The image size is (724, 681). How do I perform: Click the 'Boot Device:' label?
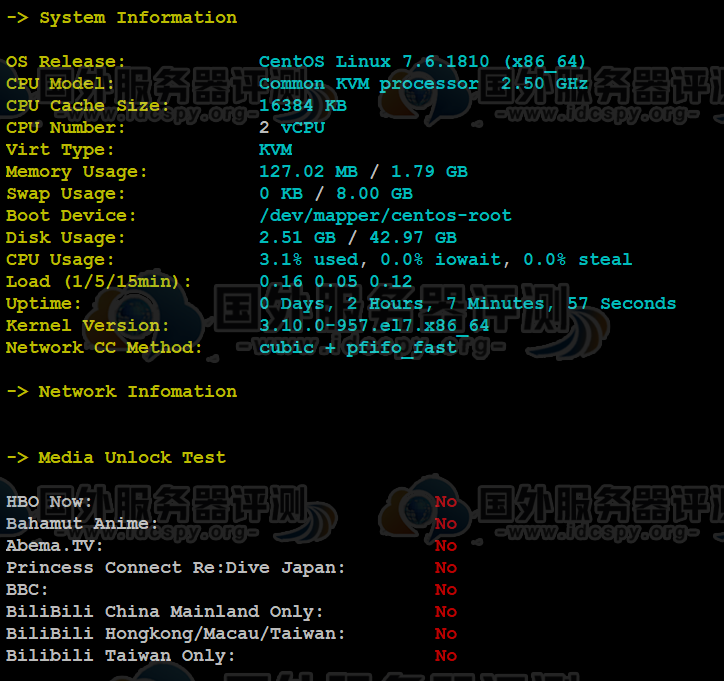click(71, 216)
